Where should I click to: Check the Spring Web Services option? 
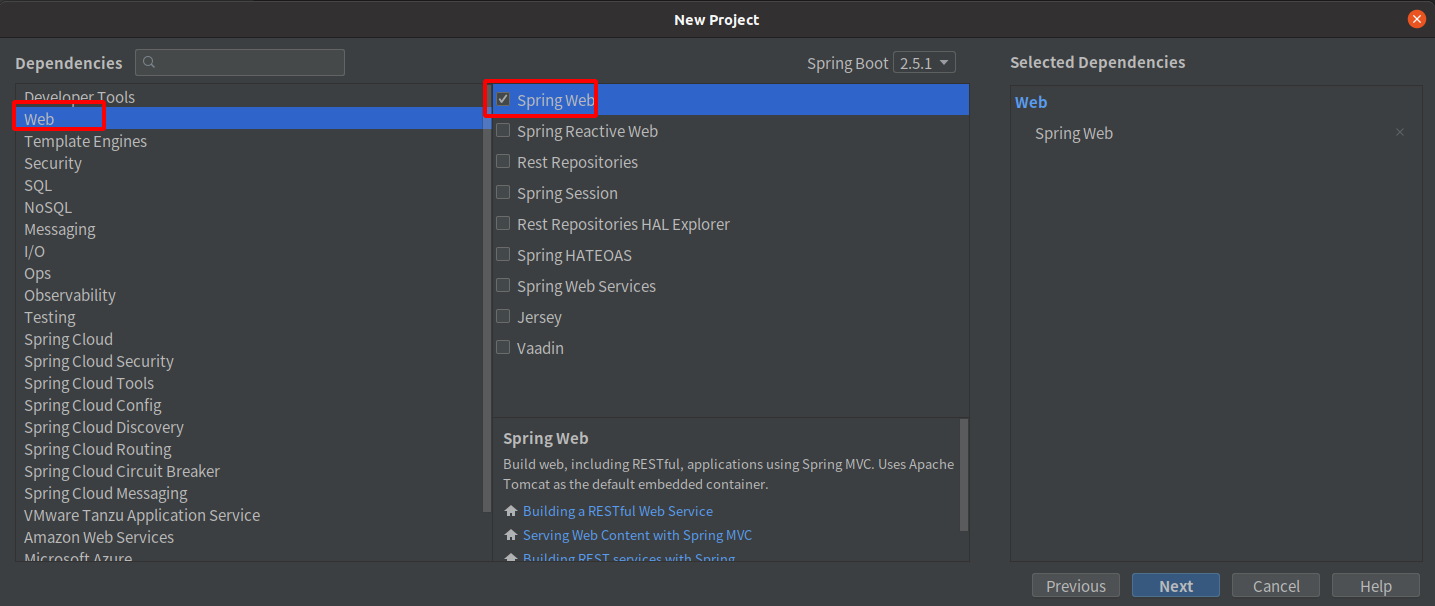coord(503,286)
